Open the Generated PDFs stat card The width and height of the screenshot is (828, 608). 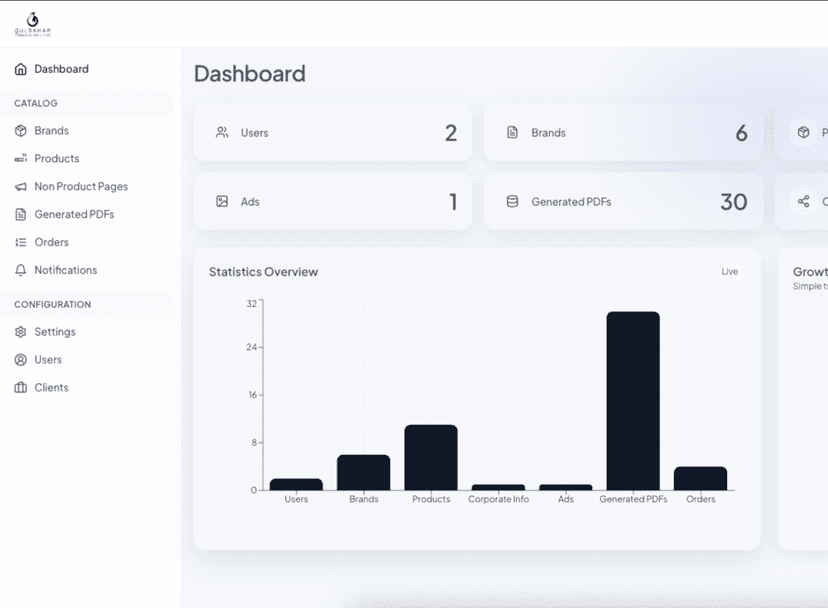coord(623,202)
